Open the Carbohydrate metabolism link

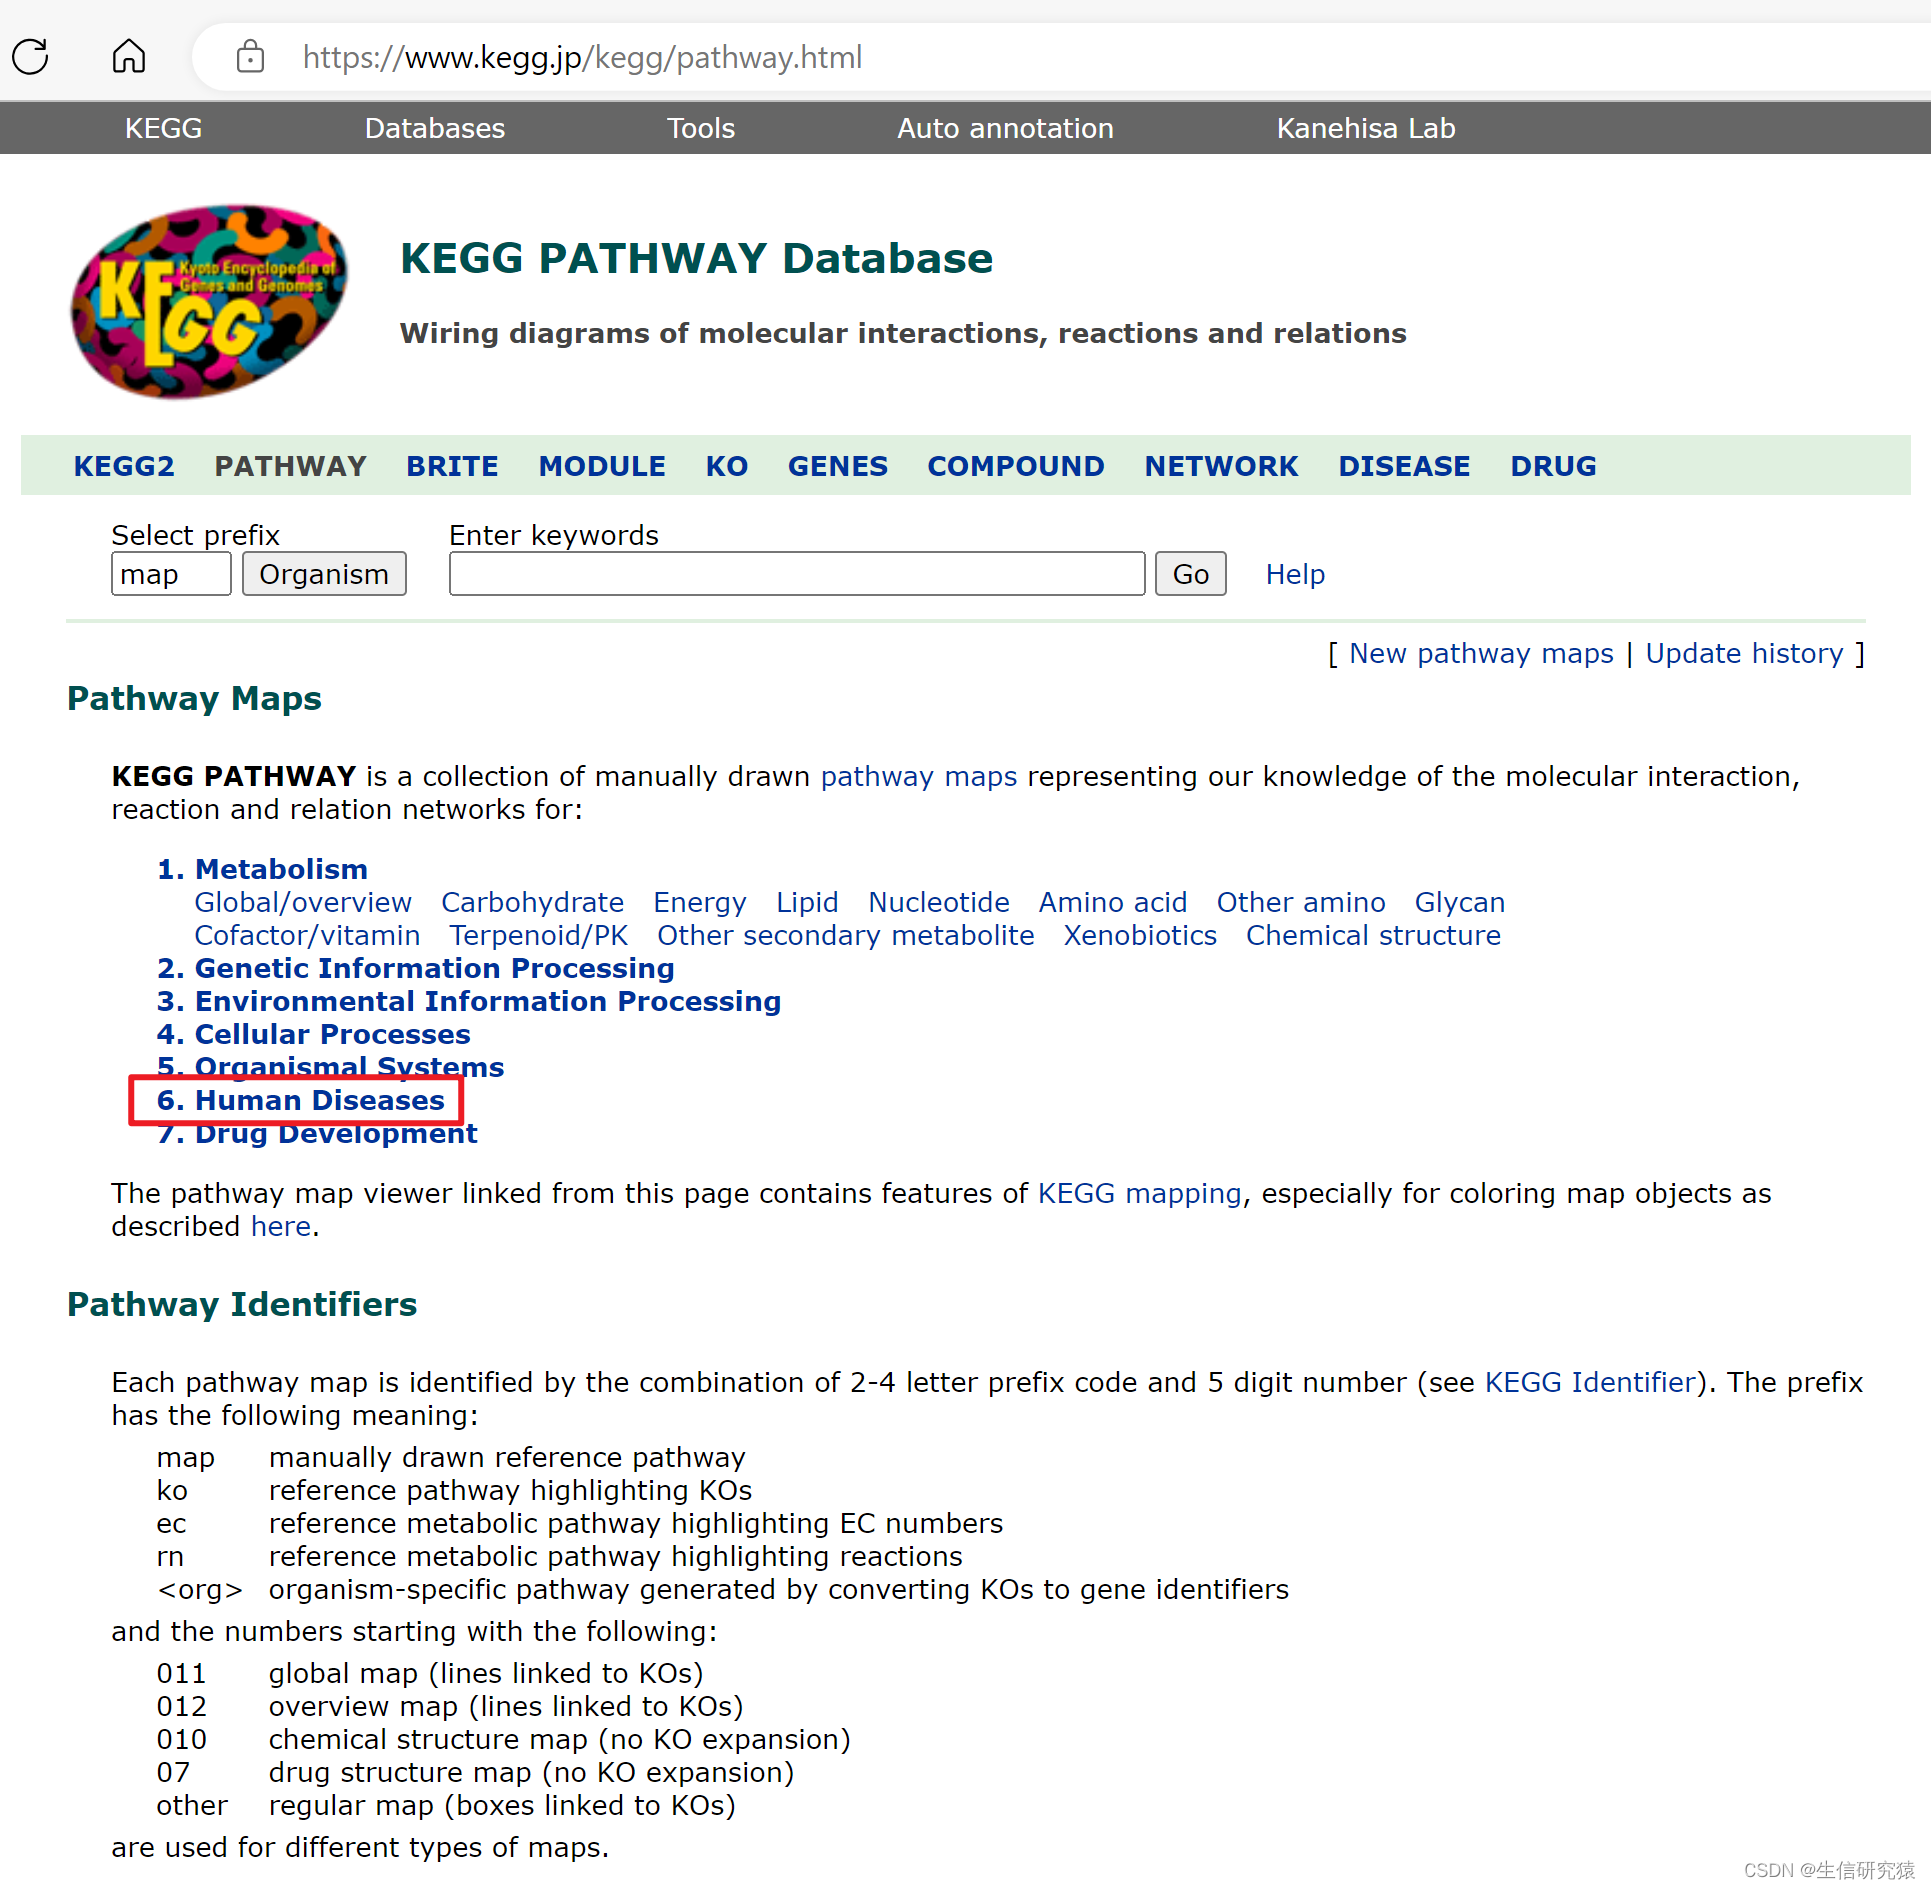pyautogui.click(x=532, y=902)
